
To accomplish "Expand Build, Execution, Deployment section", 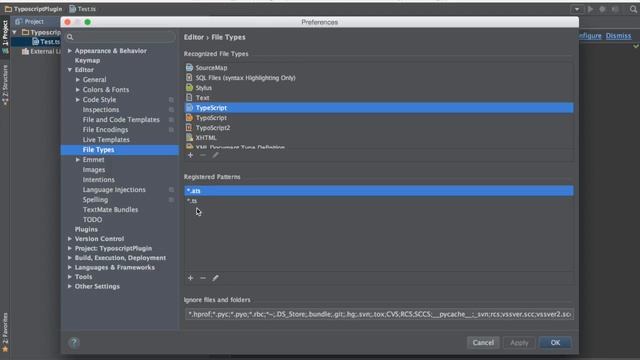I will pos(70,258).
